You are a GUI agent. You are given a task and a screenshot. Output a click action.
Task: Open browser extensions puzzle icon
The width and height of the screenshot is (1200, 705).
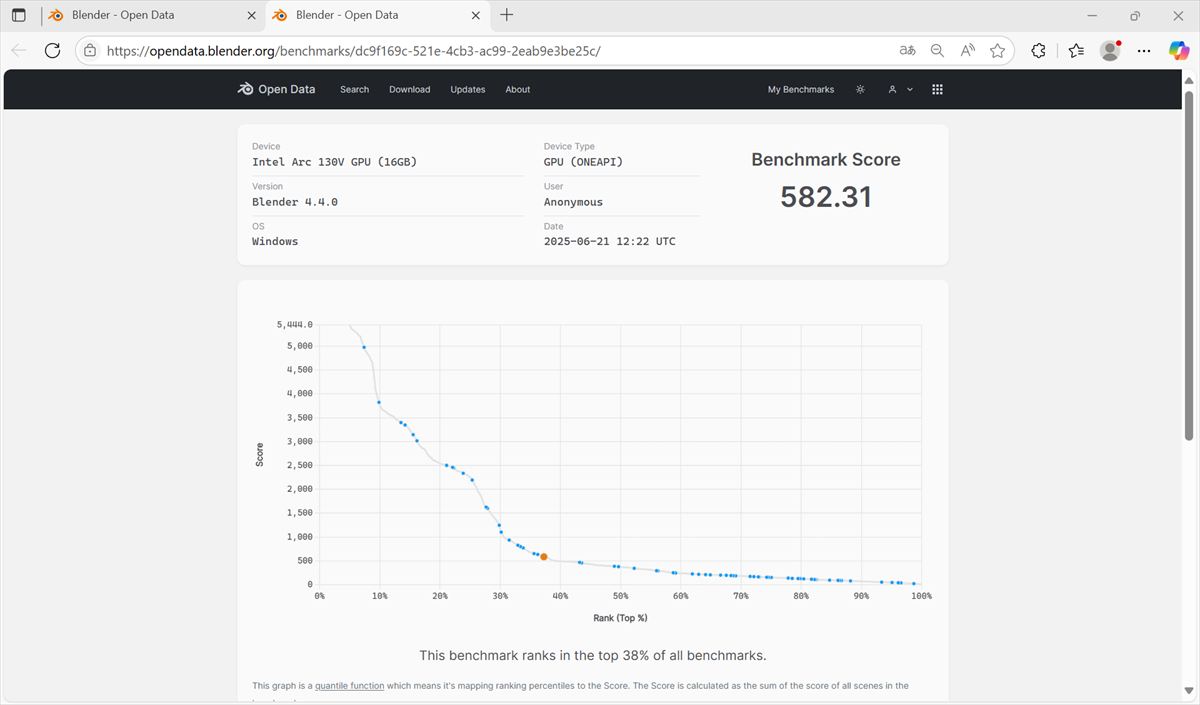(x=1038, y=50)
